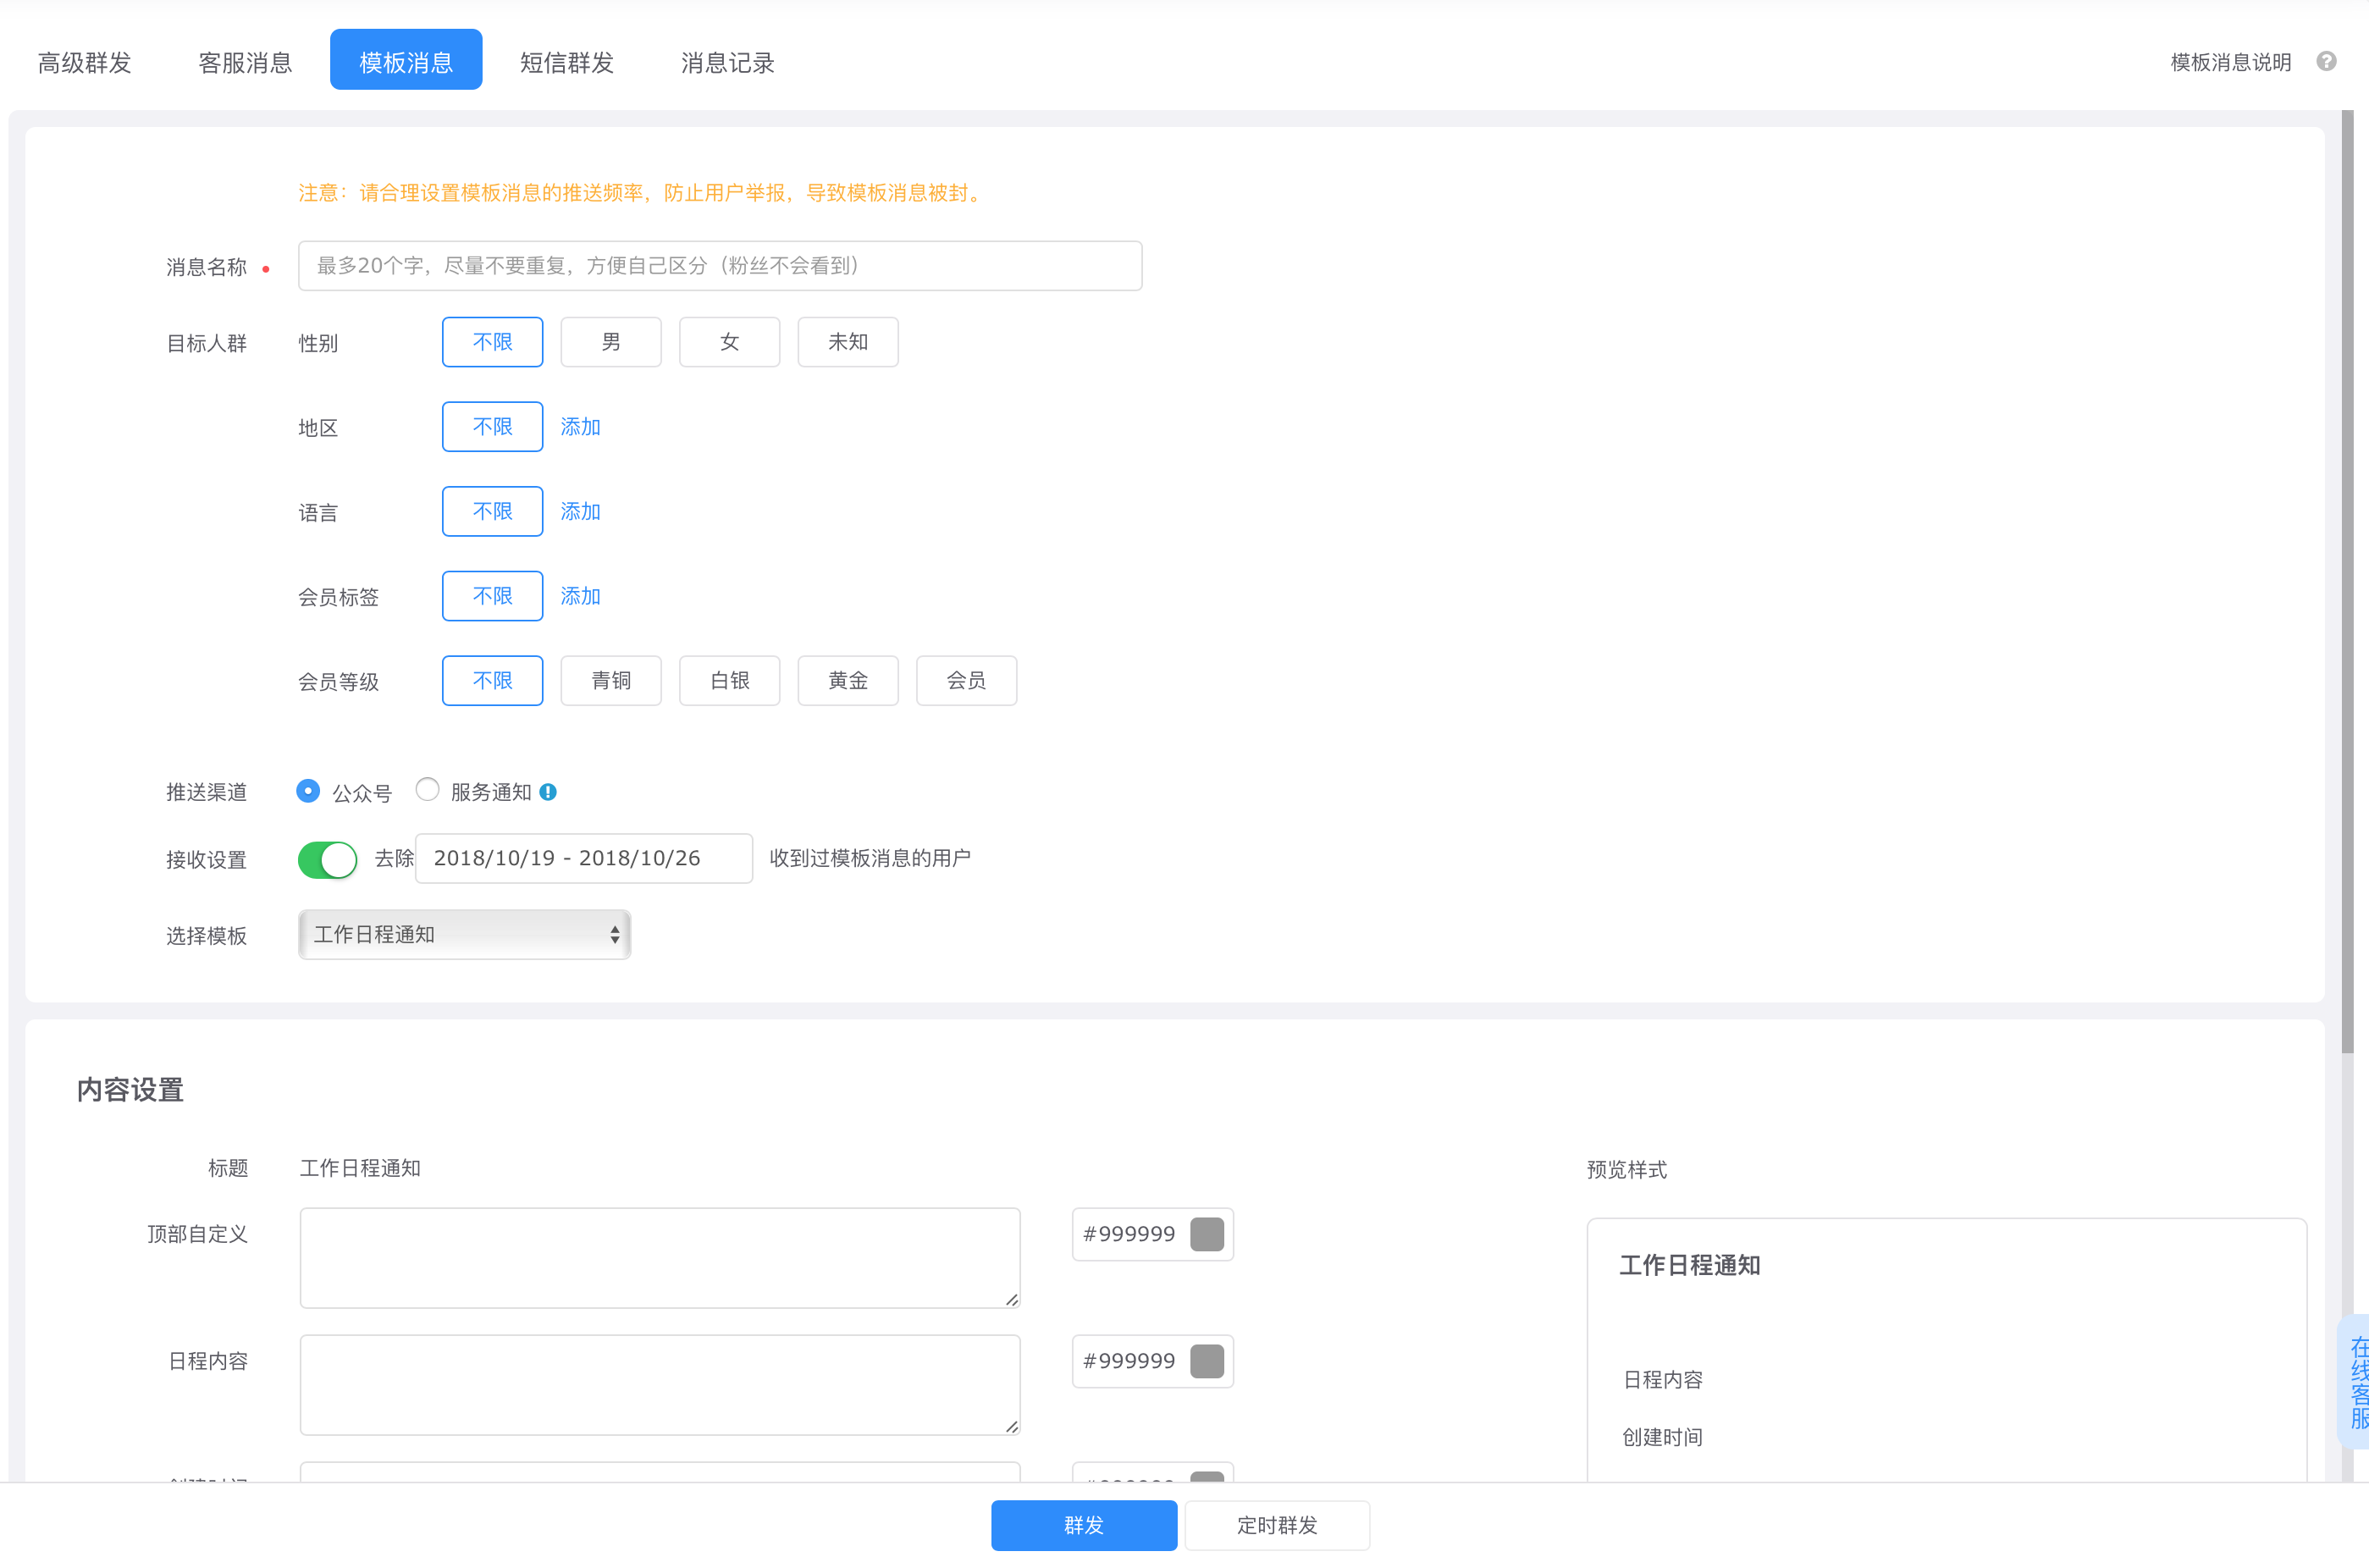Click the 内容设置 section heading
The width and height of the screenshot is (2369, 1568).
[x=130, y=1090]
